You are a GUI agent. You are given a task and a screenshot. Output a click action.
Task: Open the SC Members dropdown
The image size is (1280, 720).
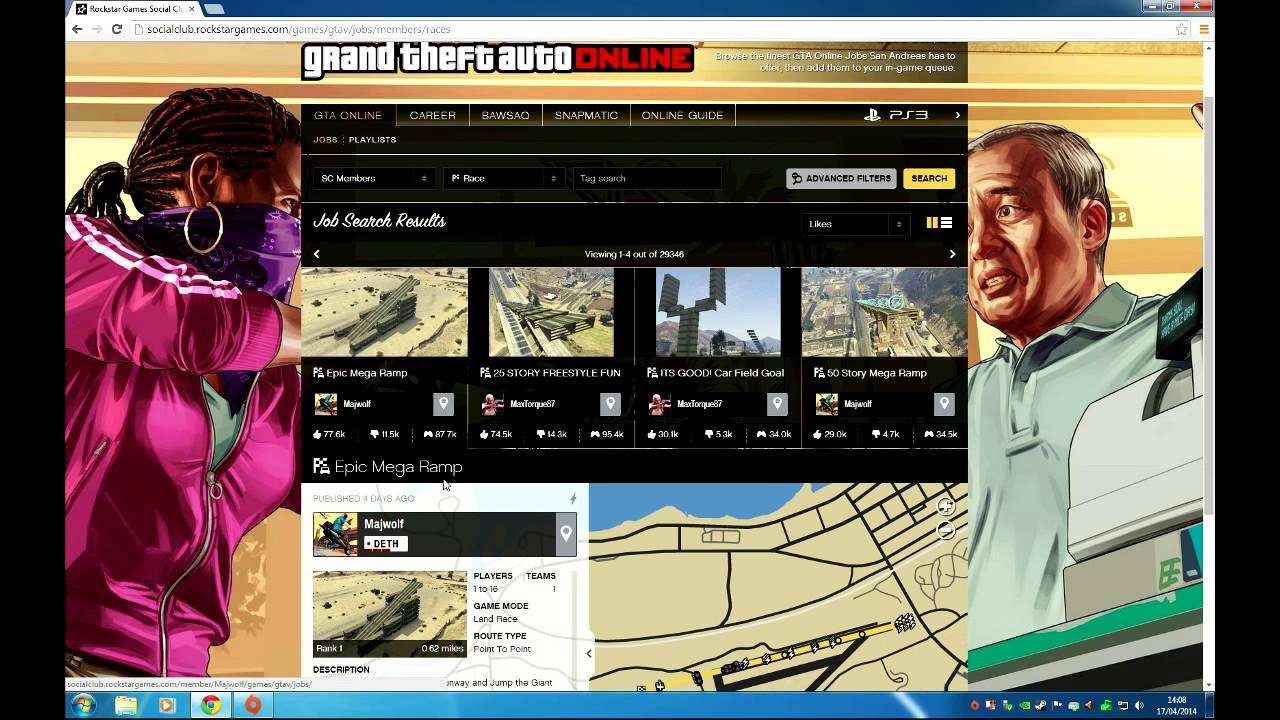(373, 178)
